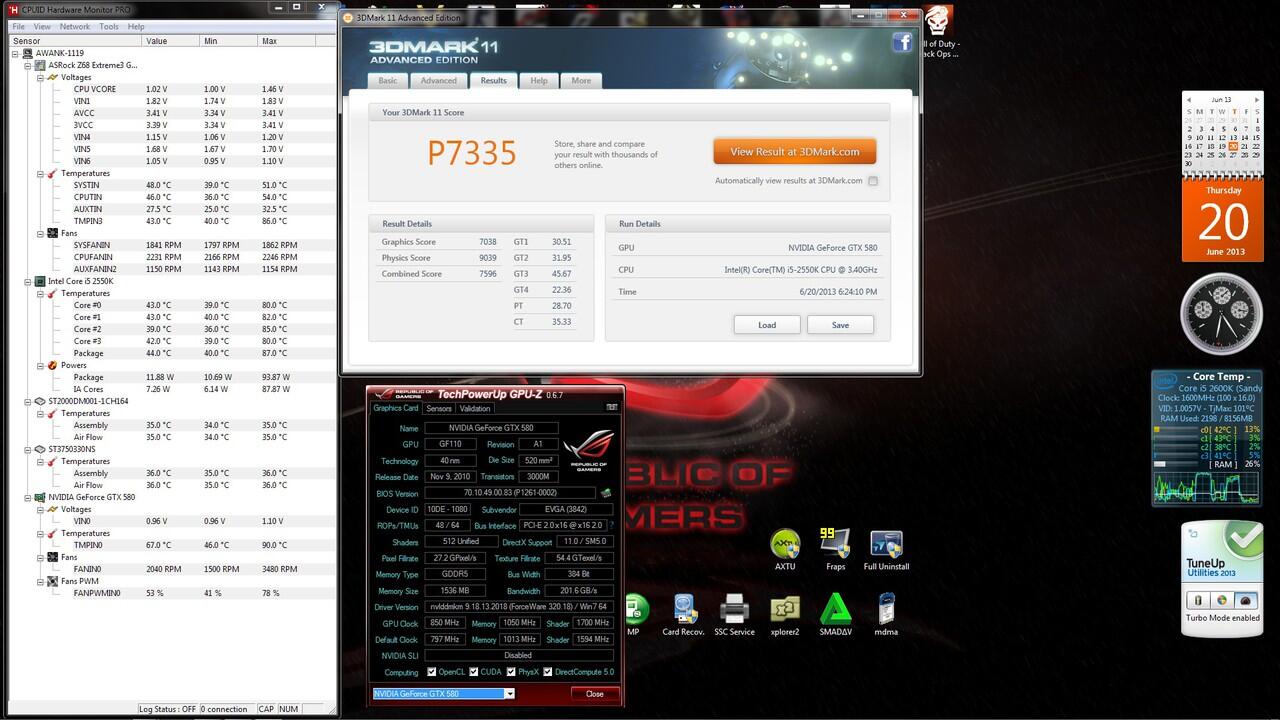Collapse ST2000DM001-1CH164 drive node

tap(27, 401)
